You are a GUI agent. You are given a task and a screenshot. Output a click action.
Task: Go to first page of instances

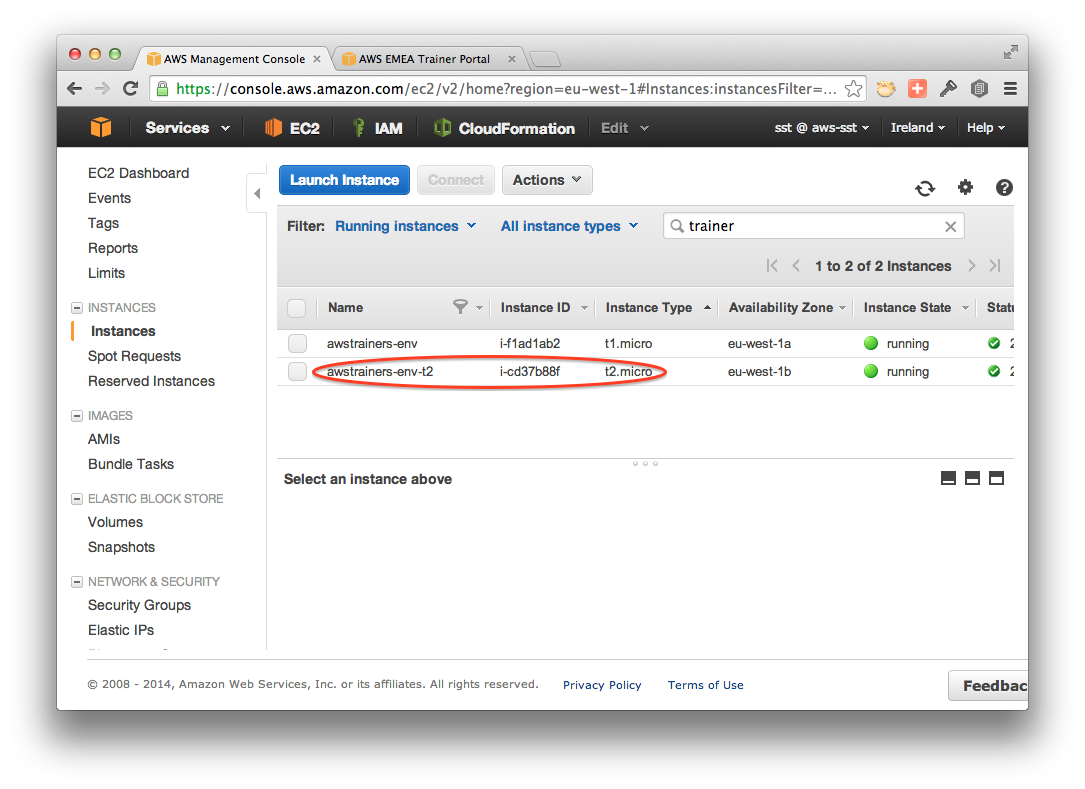(772, 266)
